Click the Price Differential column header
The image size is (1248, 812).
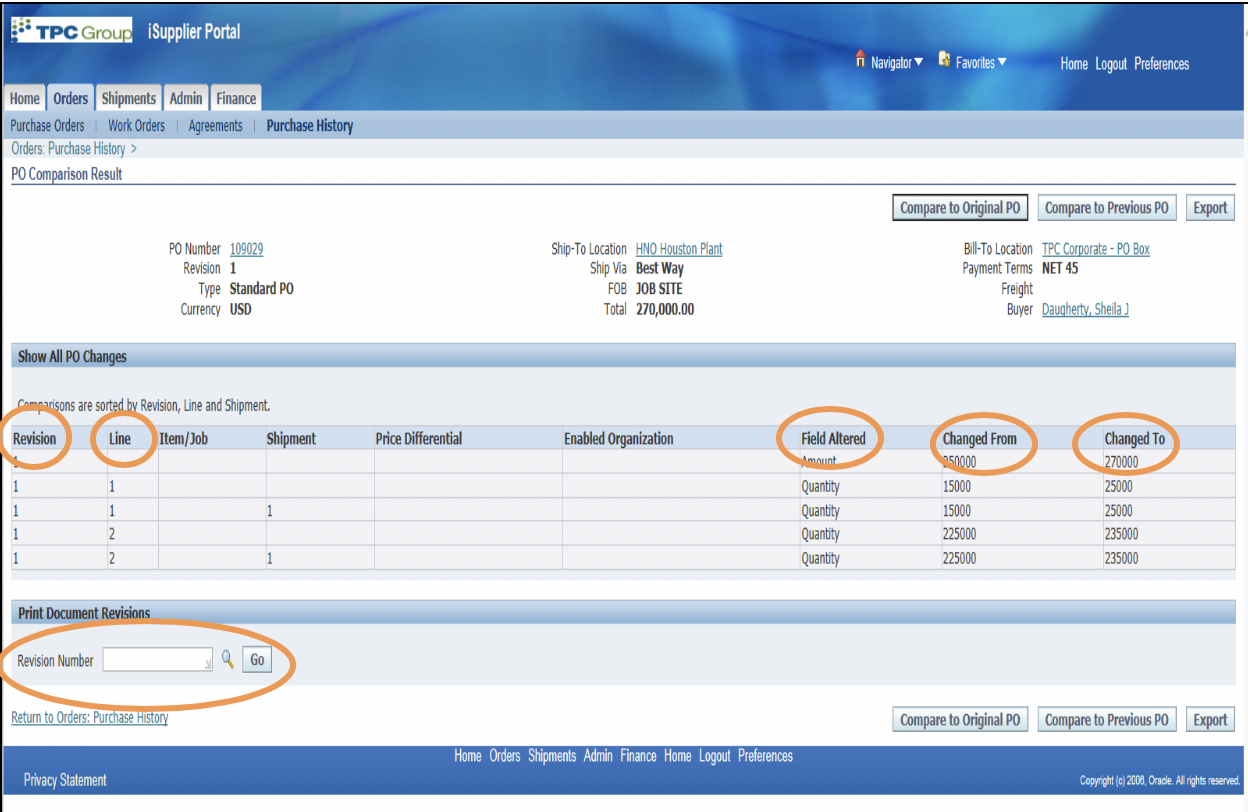click(419, 438)
